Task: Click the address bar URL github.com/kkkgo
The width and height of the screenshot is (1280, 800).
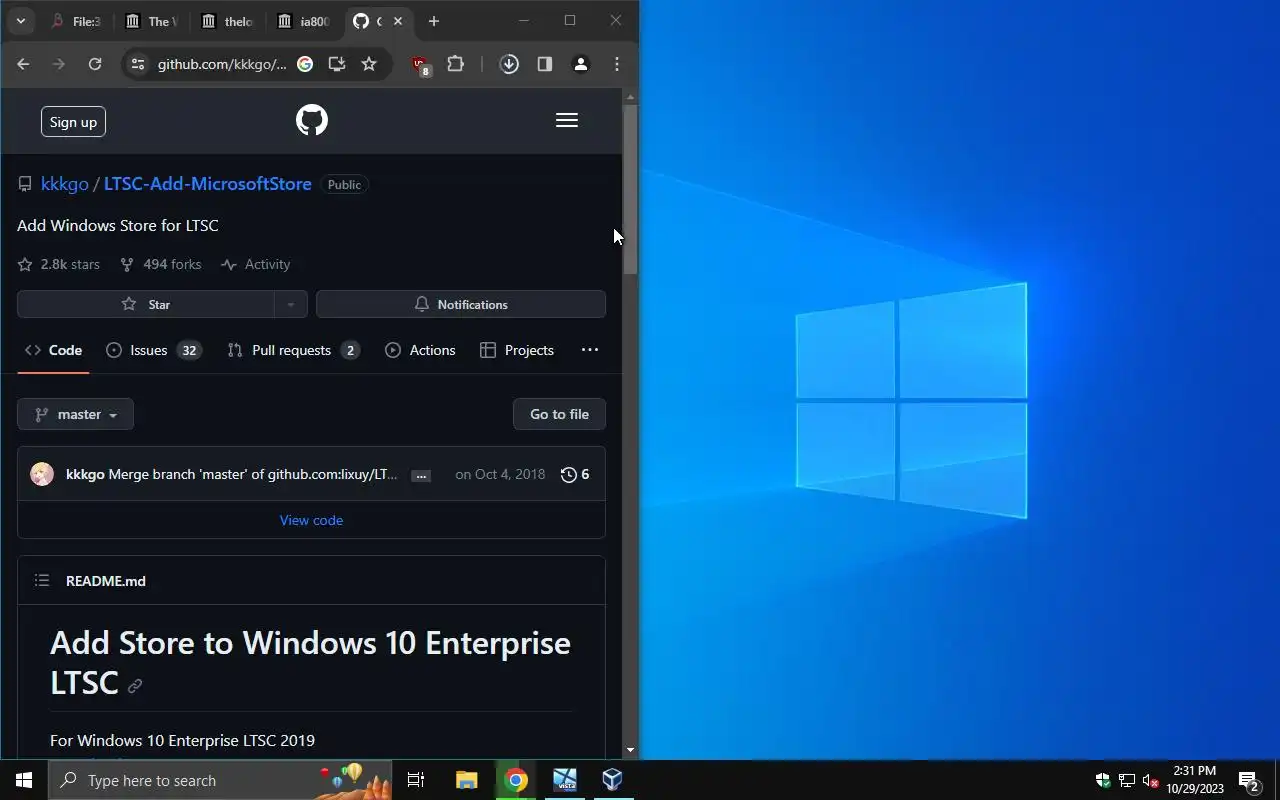Action: 222,64
